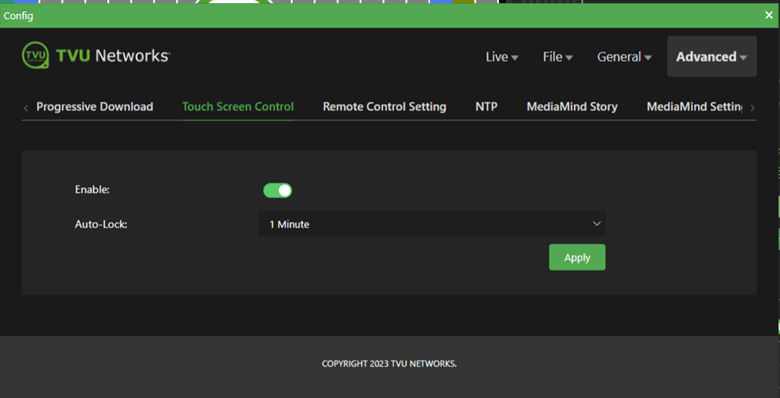Click the TVU Networks logo
Image resolution: width=780 pixels, height=398 pixels.
[x=96, y=56]
